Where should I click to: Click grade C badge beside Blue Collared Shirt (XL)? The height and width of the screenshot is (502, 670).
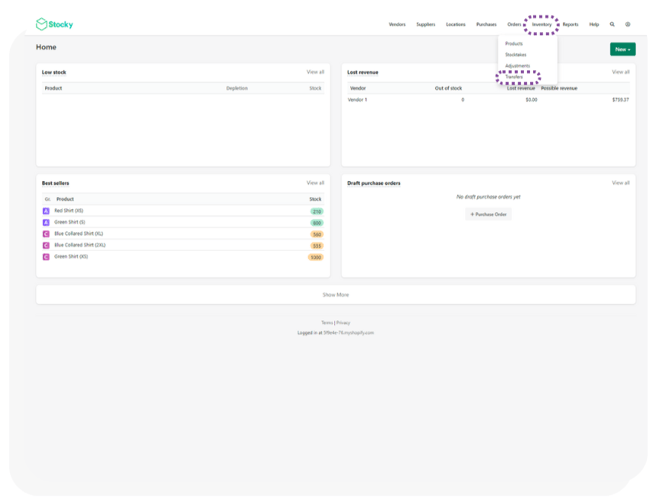click(x=46, y=234)
